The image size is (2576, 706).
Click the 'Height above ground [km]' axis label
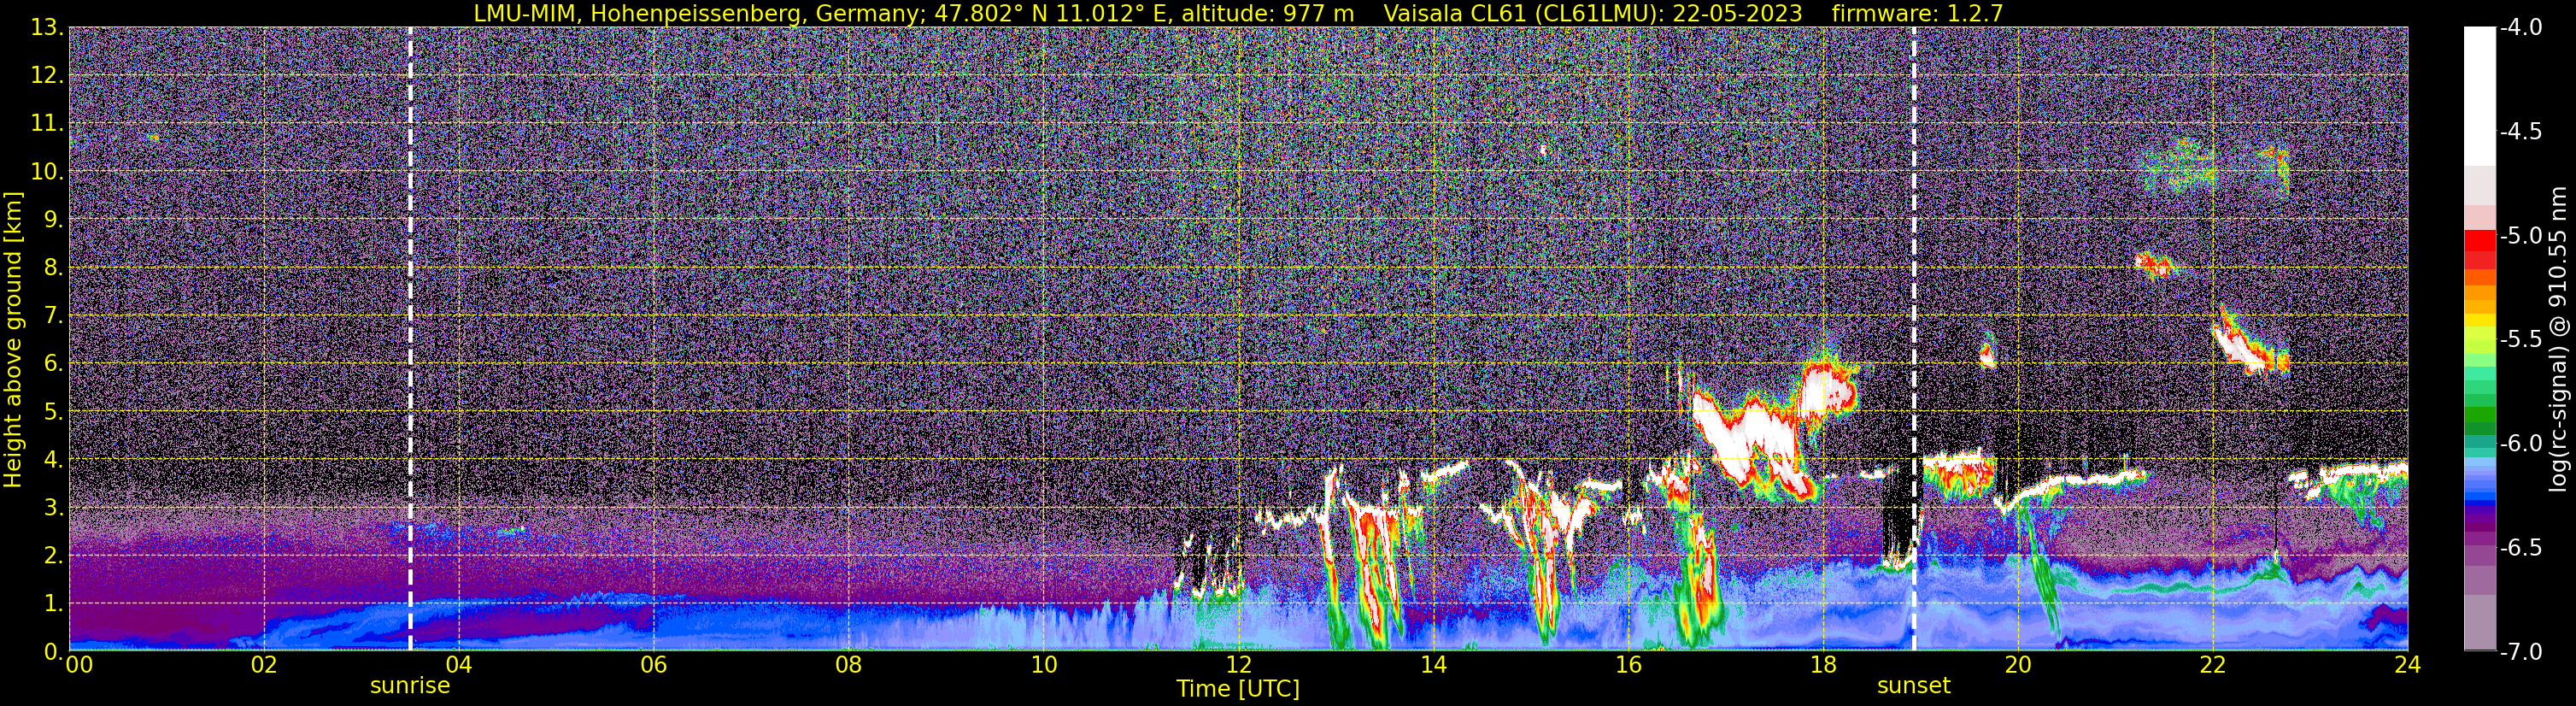click(13, 340)
